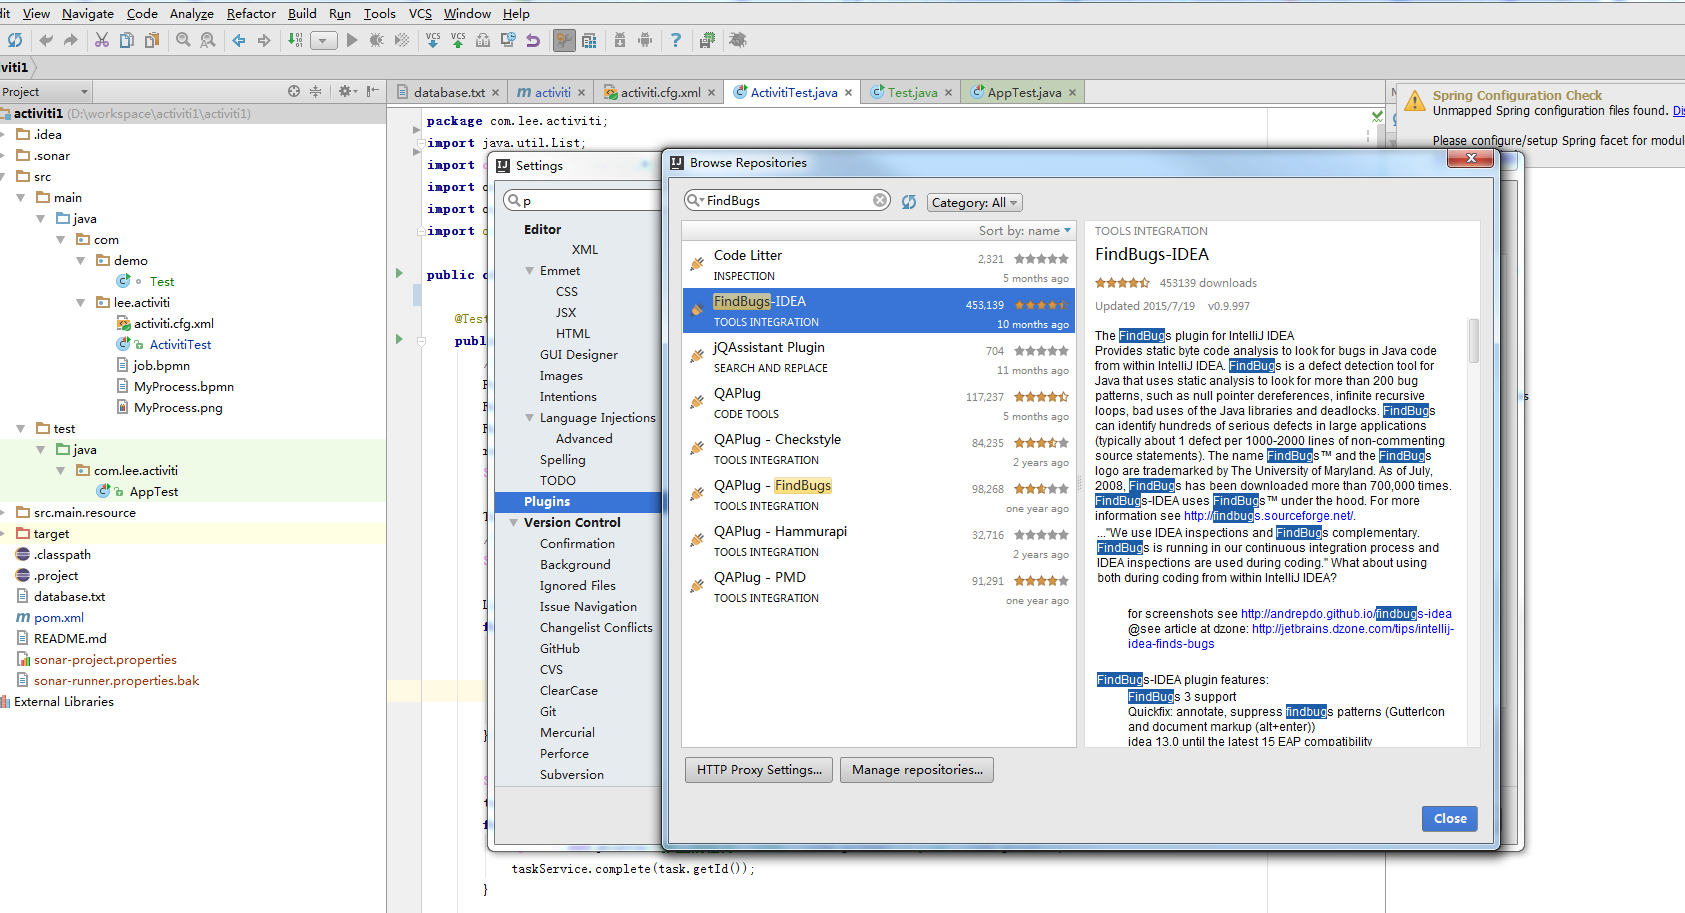Open the VCS menu
This screenshot has width=1685, height=913.
420,13
